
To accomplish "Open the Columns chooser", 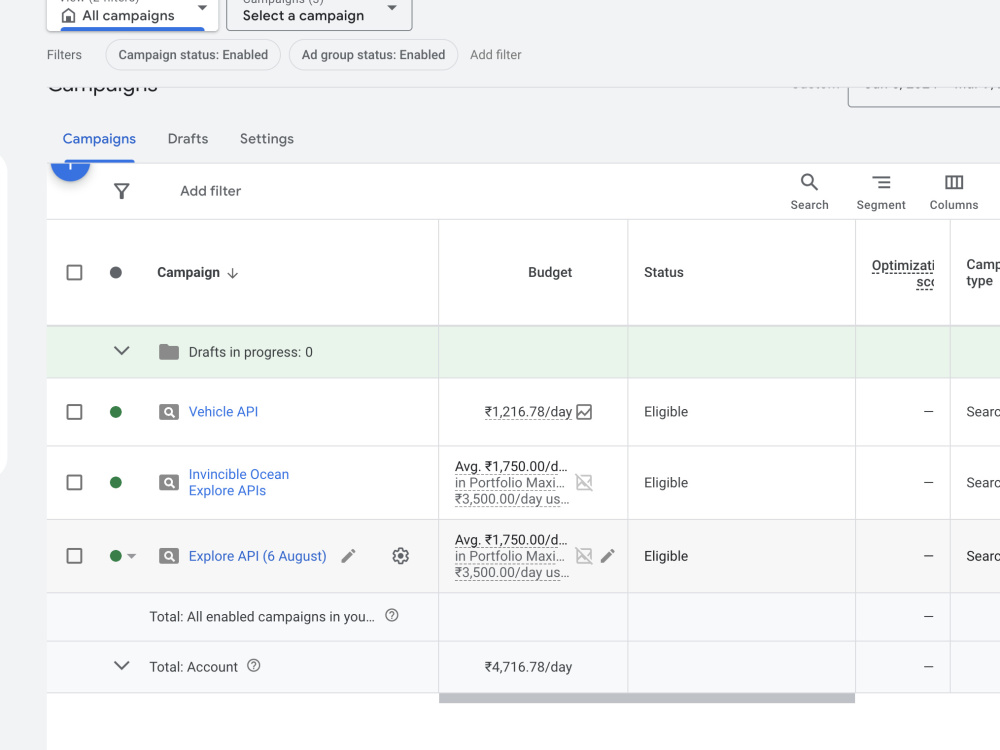I will click(953, 191).
